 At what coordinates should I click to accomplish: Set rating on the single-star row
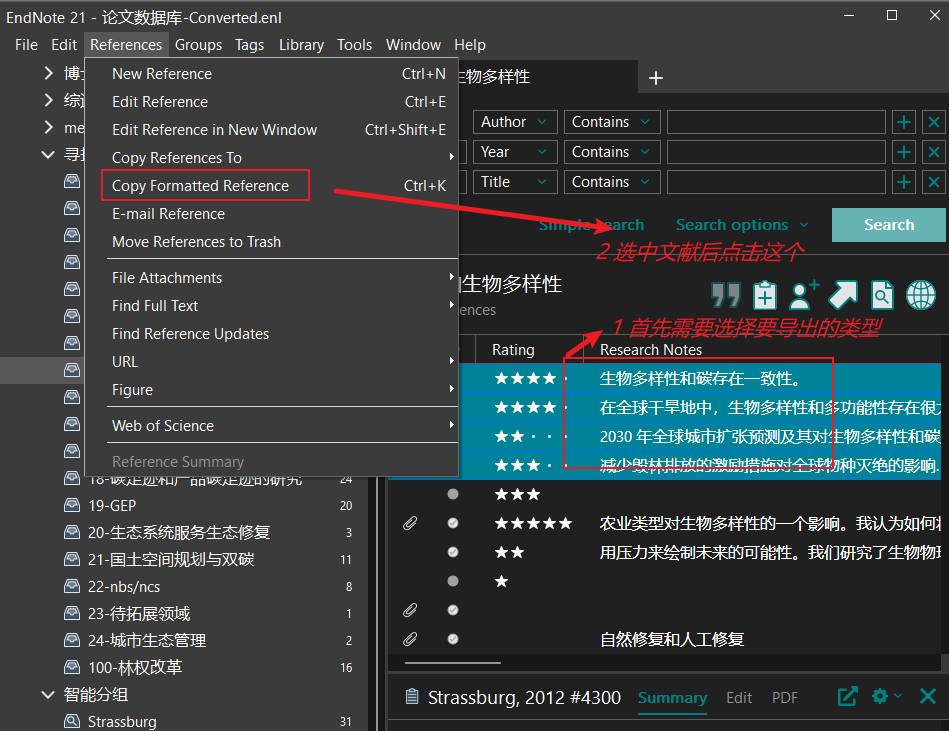pyautogui.click(x=502, y=582)
